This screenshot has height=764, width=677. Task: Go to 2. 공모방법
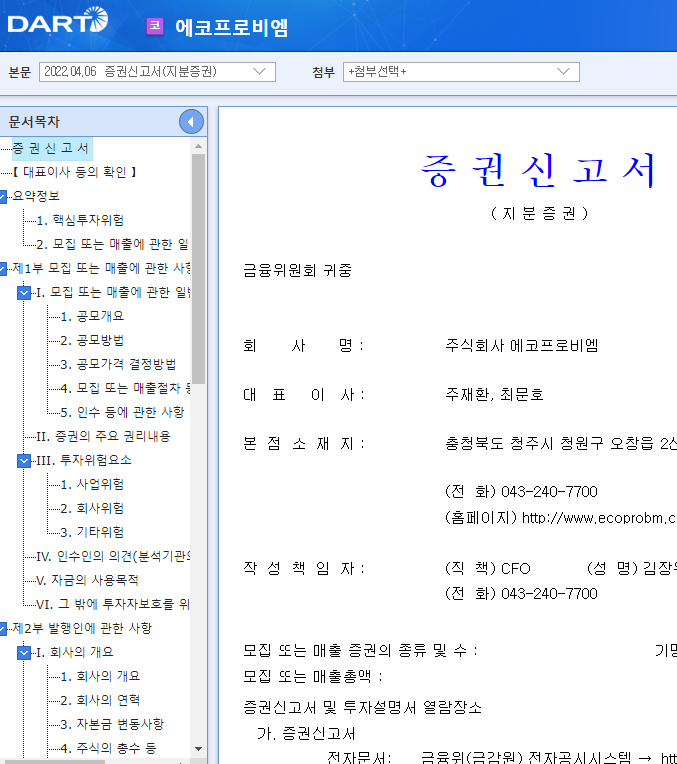pos(92,340)
